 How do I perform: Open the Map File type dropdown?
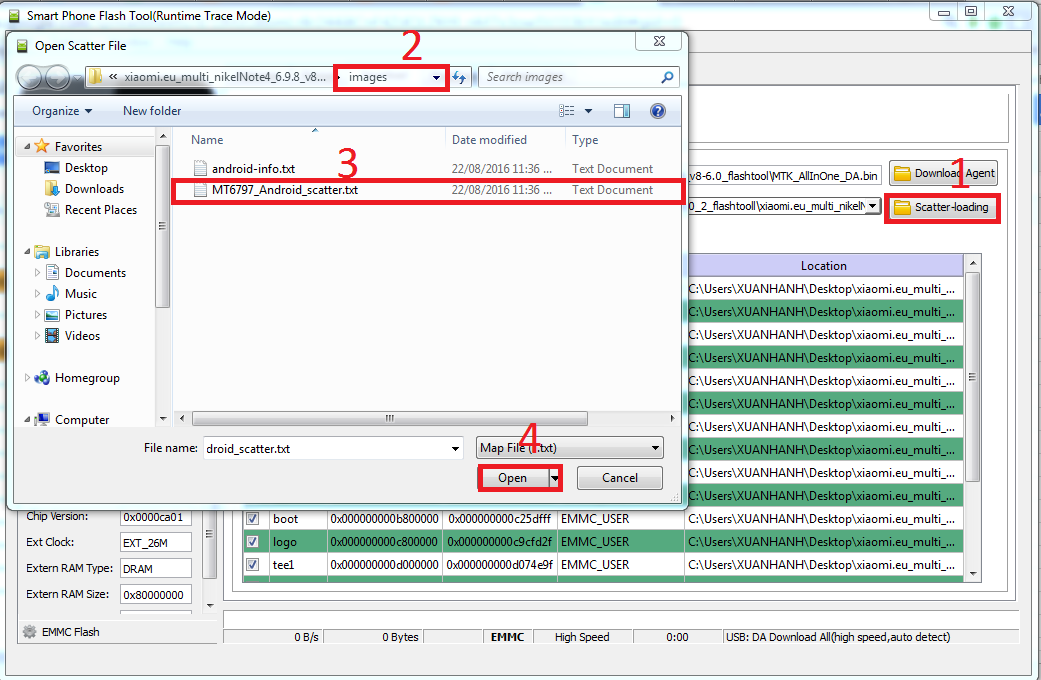coord(569,448)
